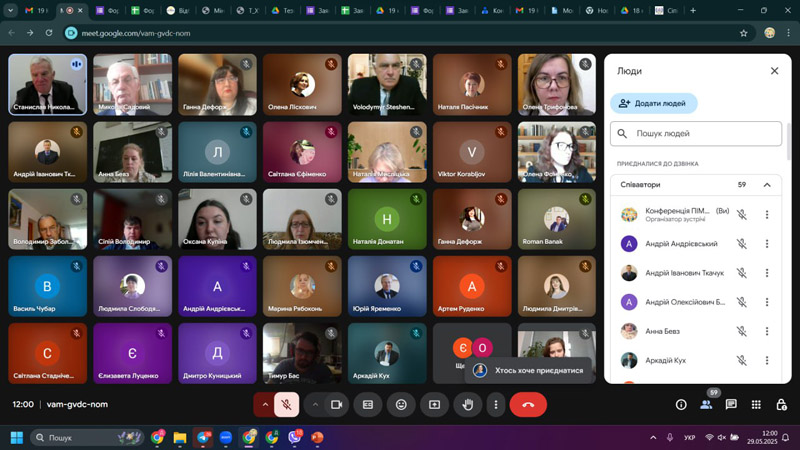800x450 pixels.
Task: Toggle the camera on or off
Action: click(x=337, y=404)
